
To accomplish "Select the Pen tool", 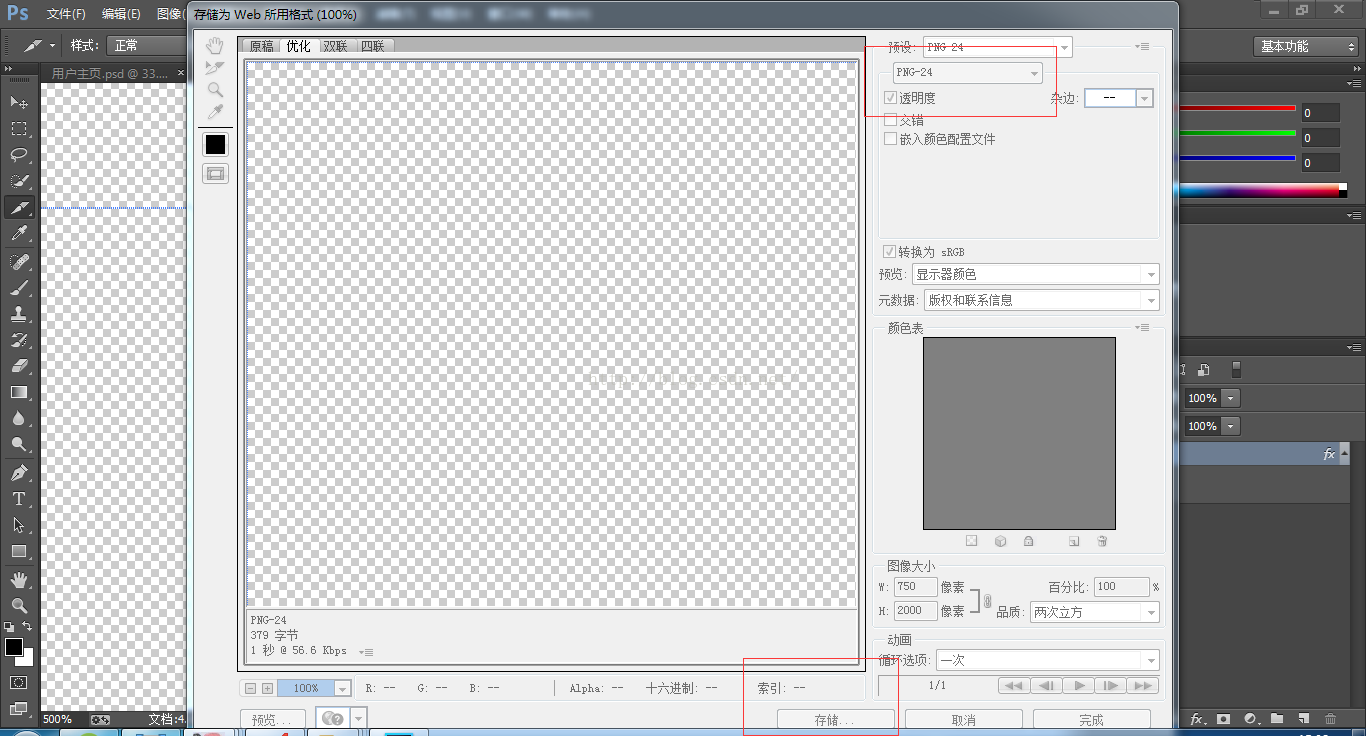I will click(x=19, y=472).
